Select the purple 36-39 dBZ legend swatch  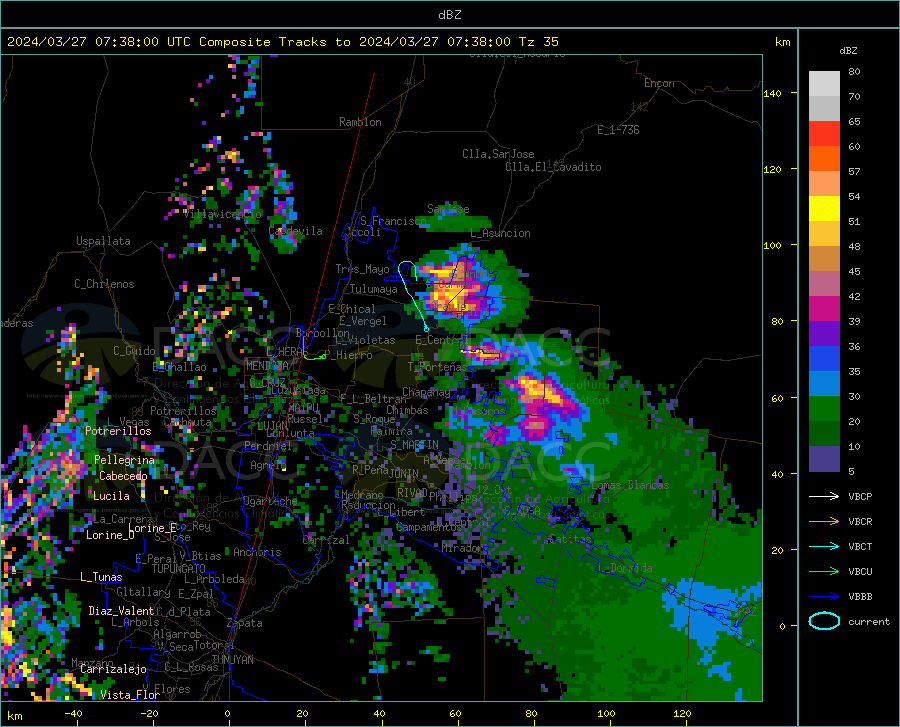824,334
